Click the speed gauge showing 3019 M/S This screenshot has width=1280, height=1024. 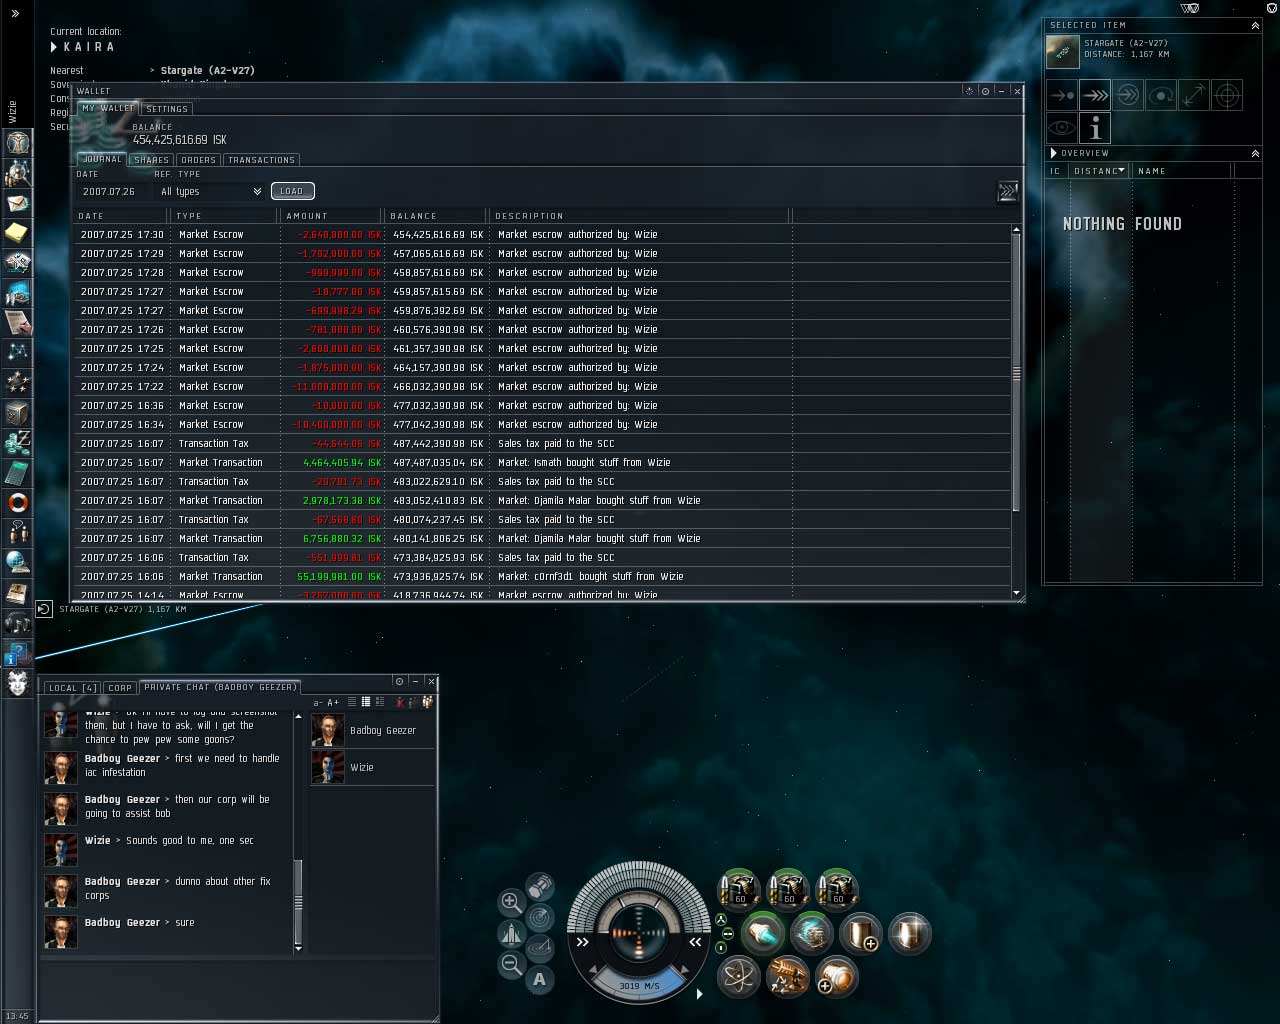click(639, 986)
